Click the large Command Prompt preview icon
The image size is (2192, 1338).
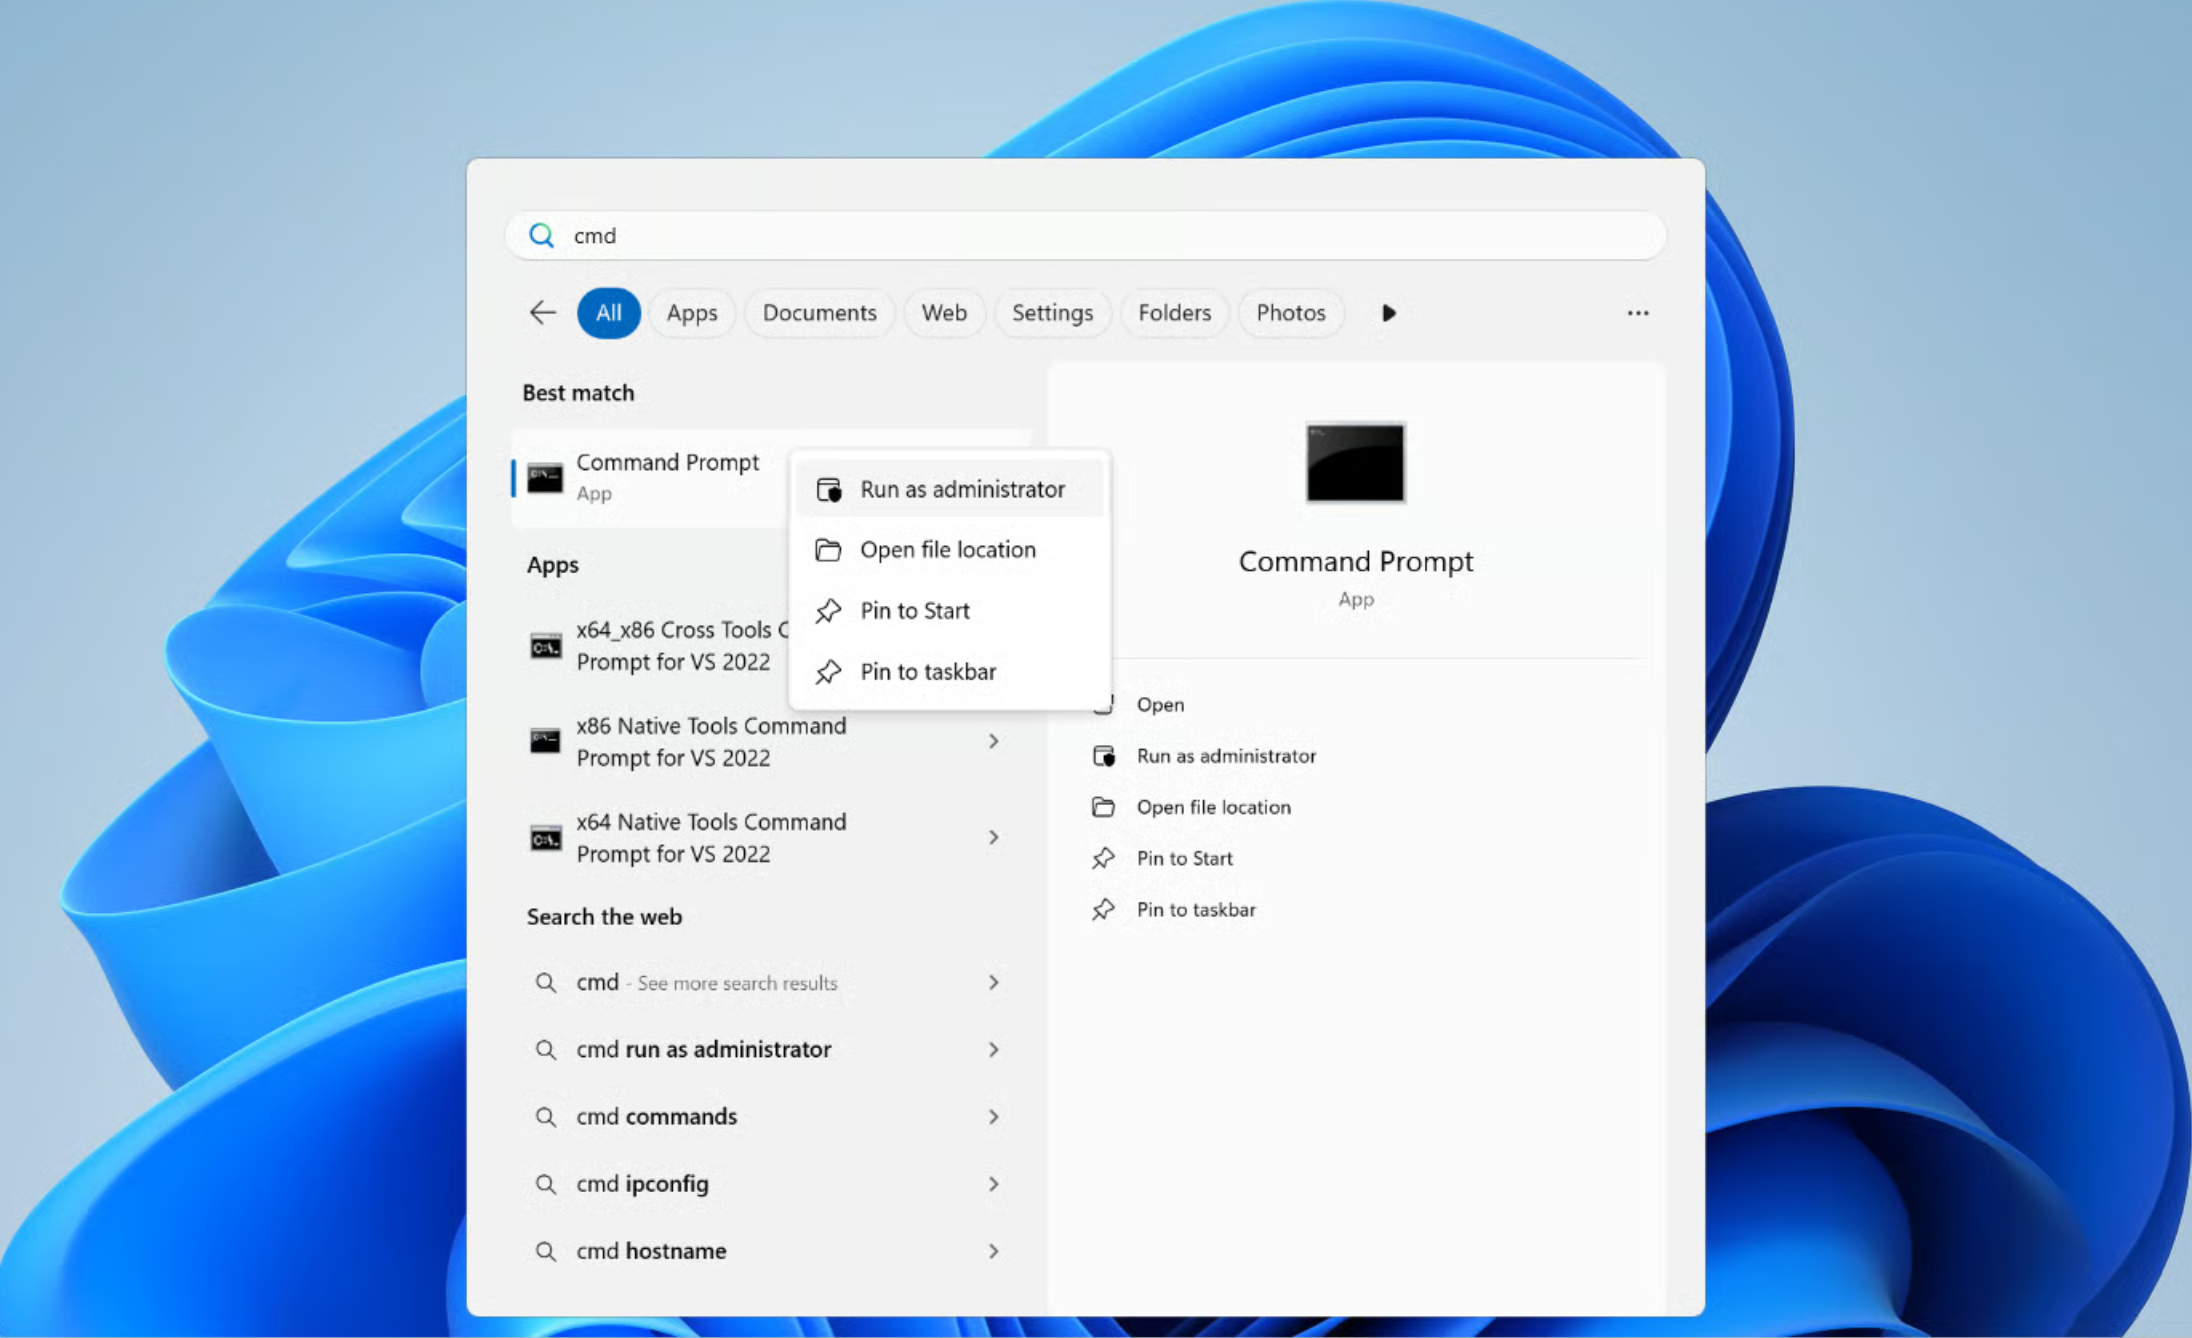[1355, 463]
